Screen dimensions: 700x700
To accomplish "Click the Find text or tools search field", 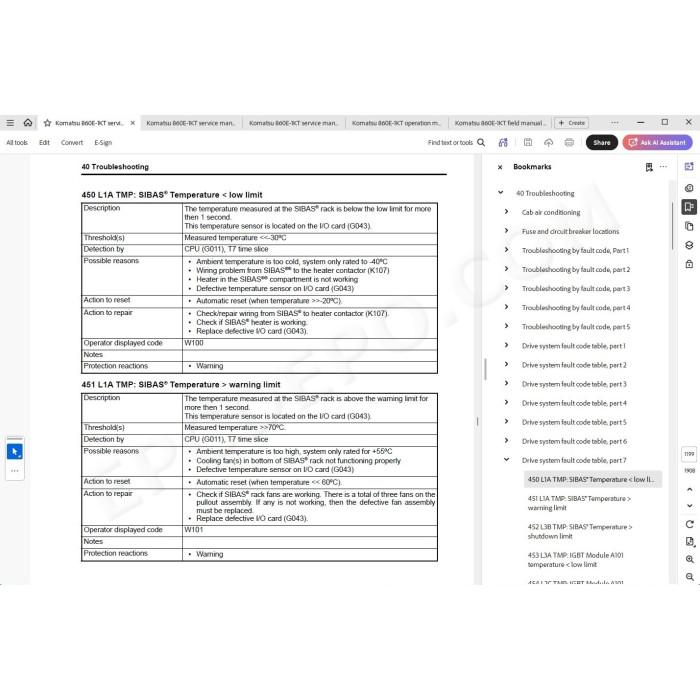I will coord(450,142).
